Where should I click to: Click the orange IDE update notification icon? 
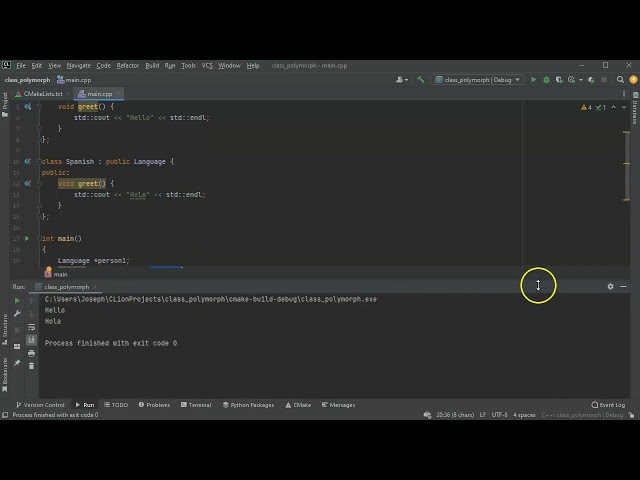pos(633,80)
